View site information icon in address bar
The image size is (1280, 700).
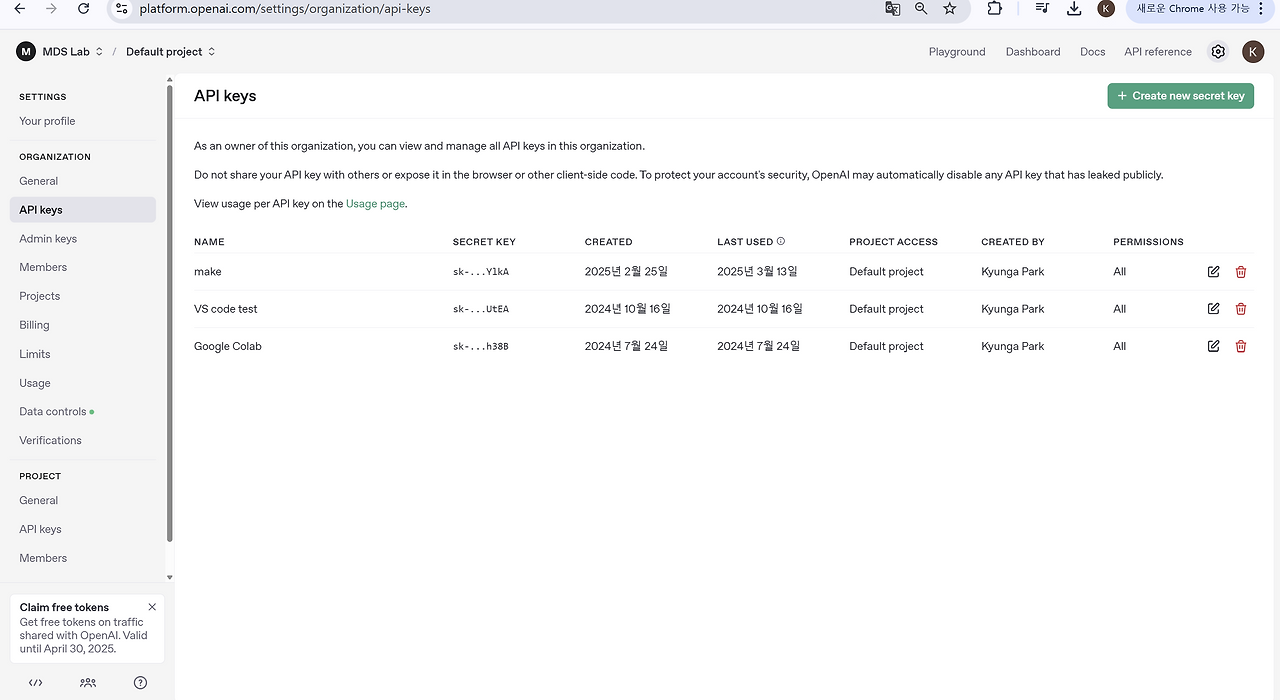pos(121,9)
